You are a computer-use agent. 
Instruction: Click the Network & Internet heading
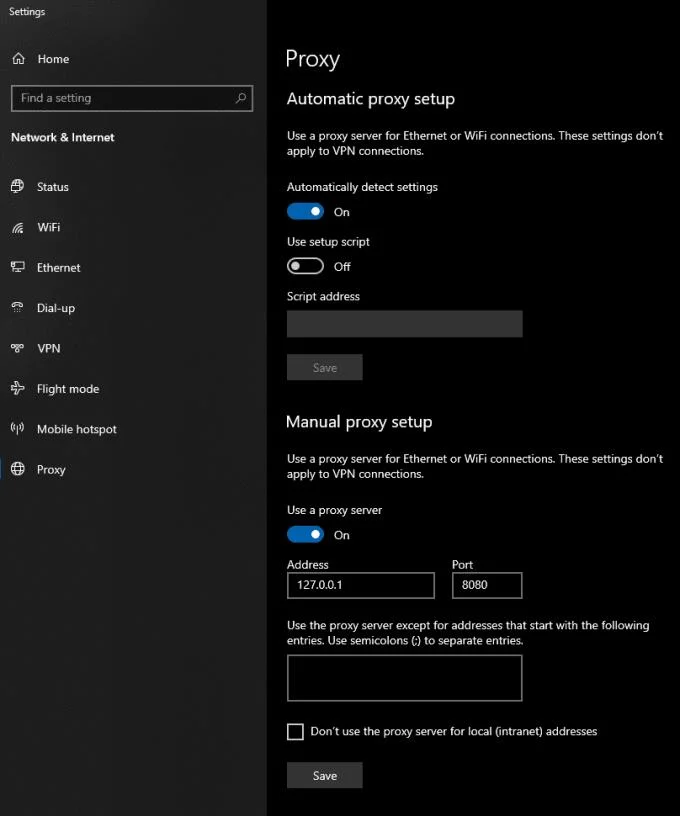[x=62, y=137]
